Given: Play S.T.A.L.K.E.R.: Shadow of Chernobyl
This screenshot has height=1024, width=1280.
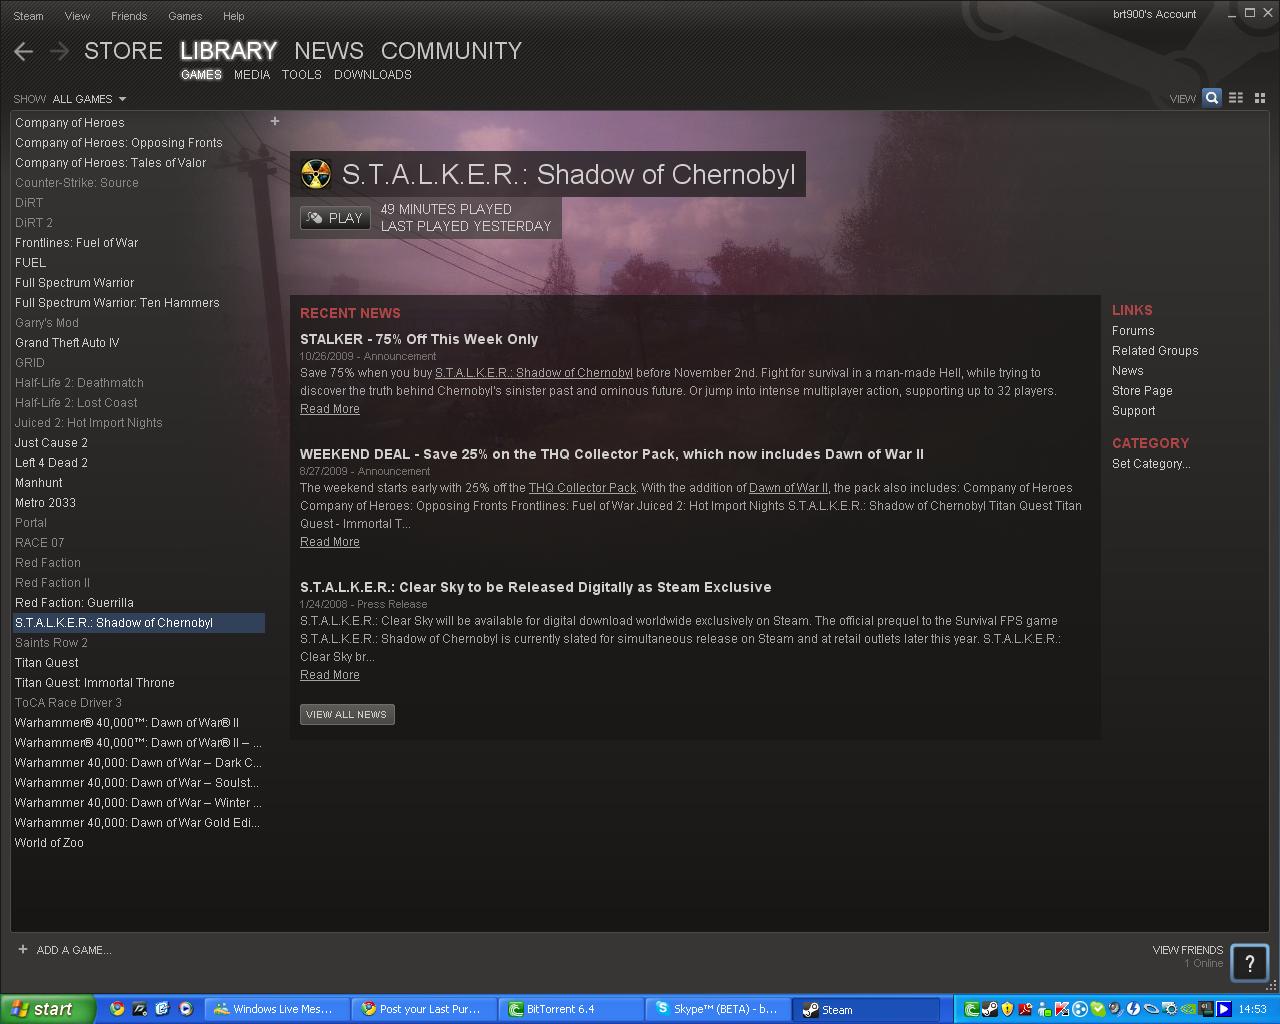Looking at the screenshot, I should click(336, 218).
